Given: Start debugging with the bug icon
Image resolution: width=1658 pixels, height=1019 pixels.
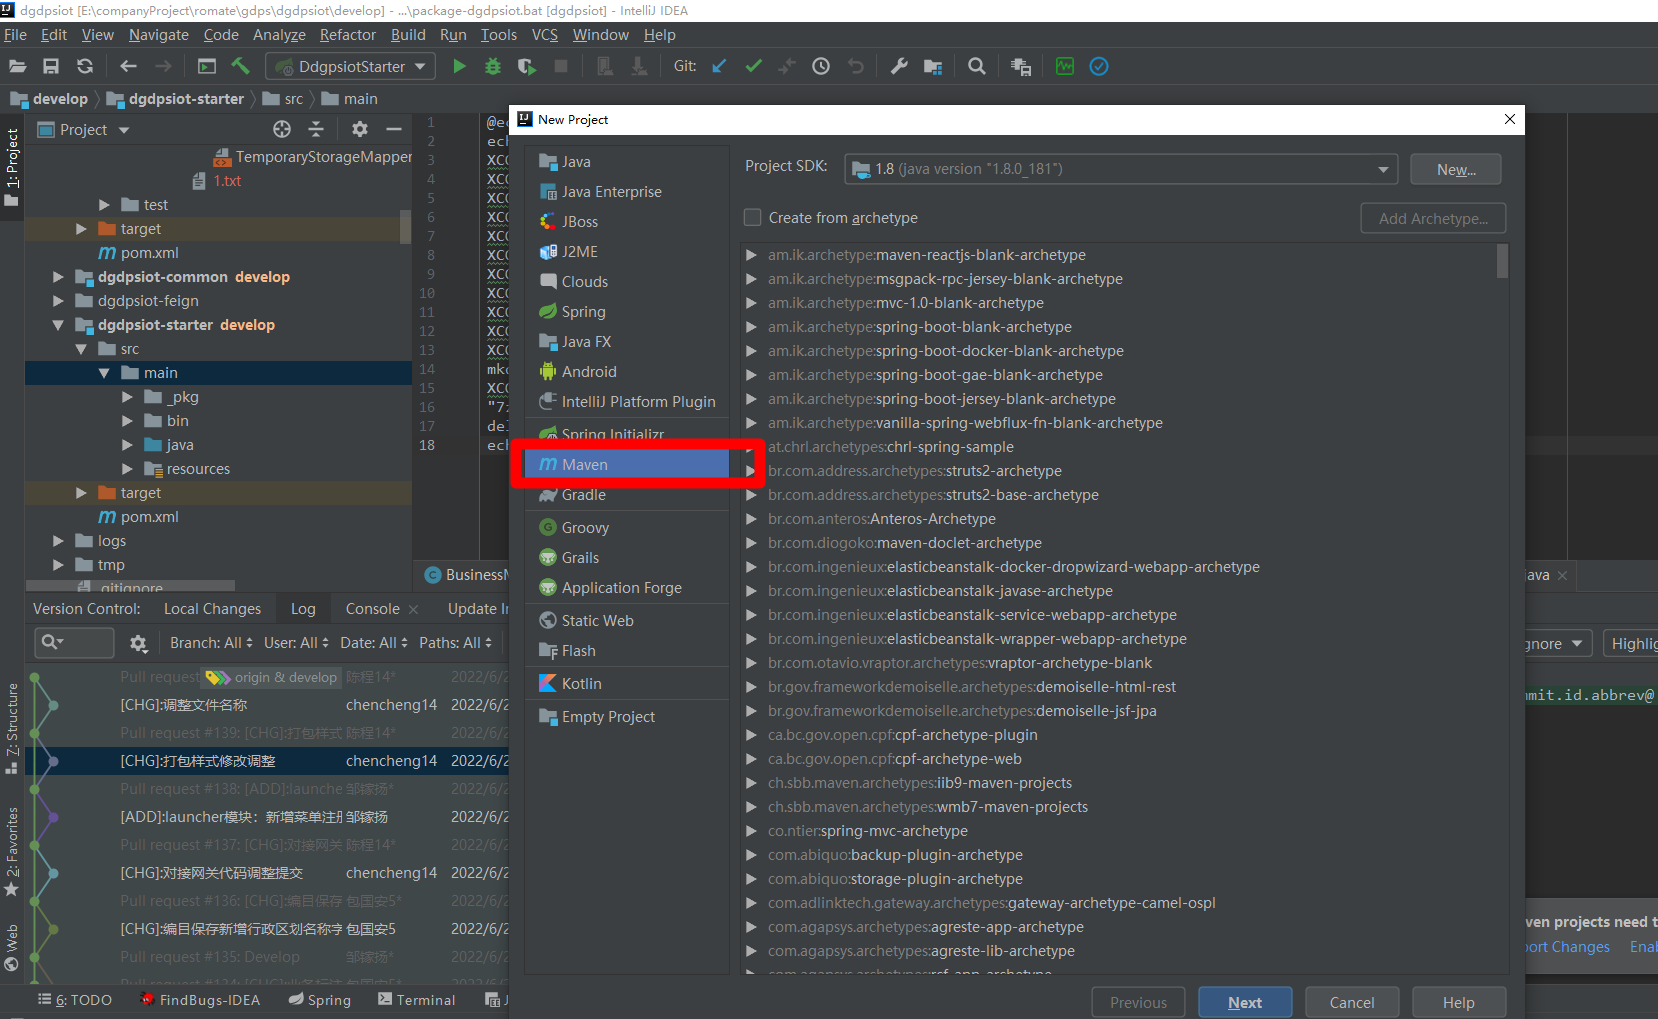Looking at the screenshot, I should click(493, 66).
